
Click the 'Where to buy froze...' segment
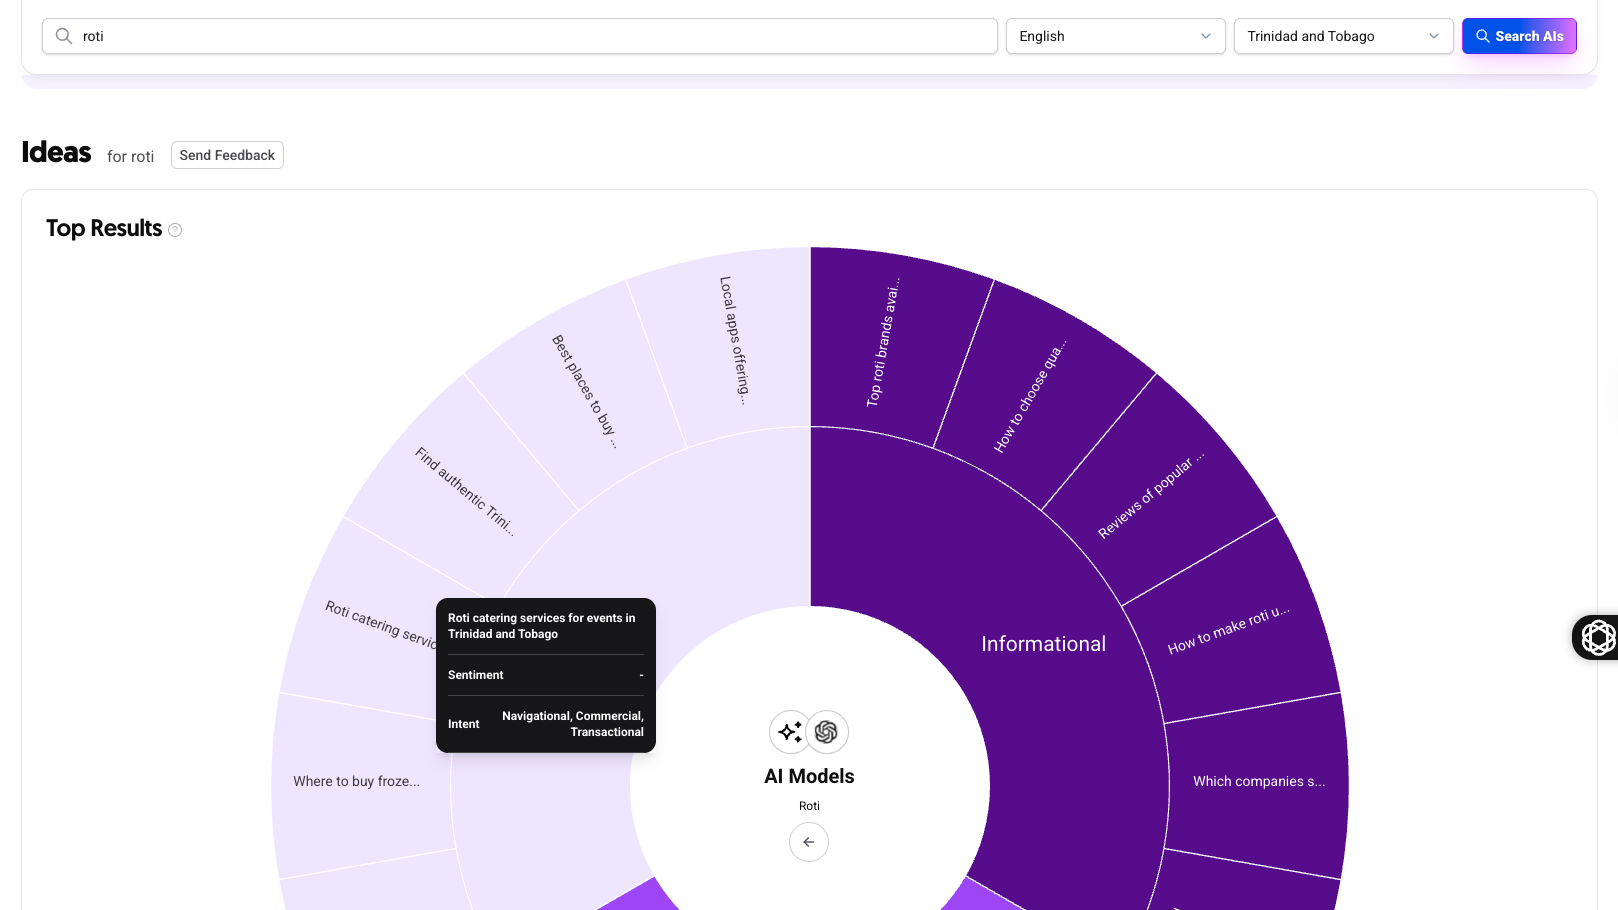(x=356, y=781)
